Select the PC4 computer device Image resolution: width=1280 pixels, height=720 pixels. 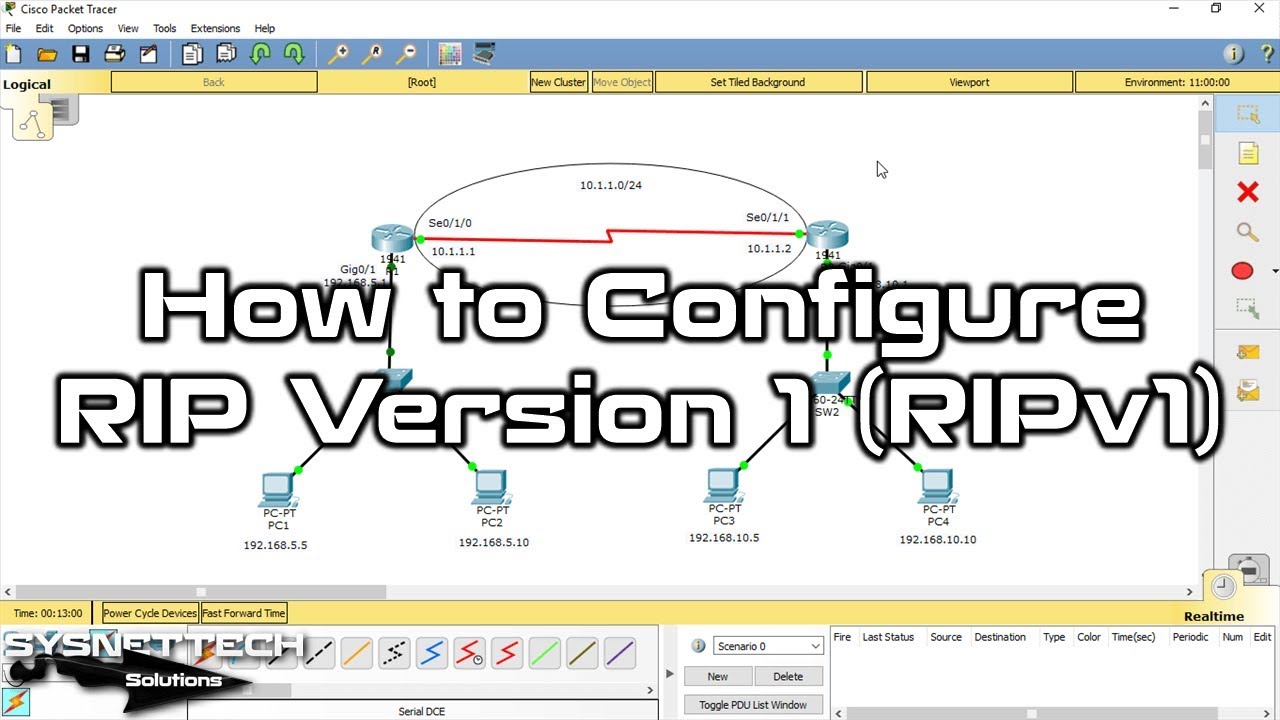(x=937, y=487)
